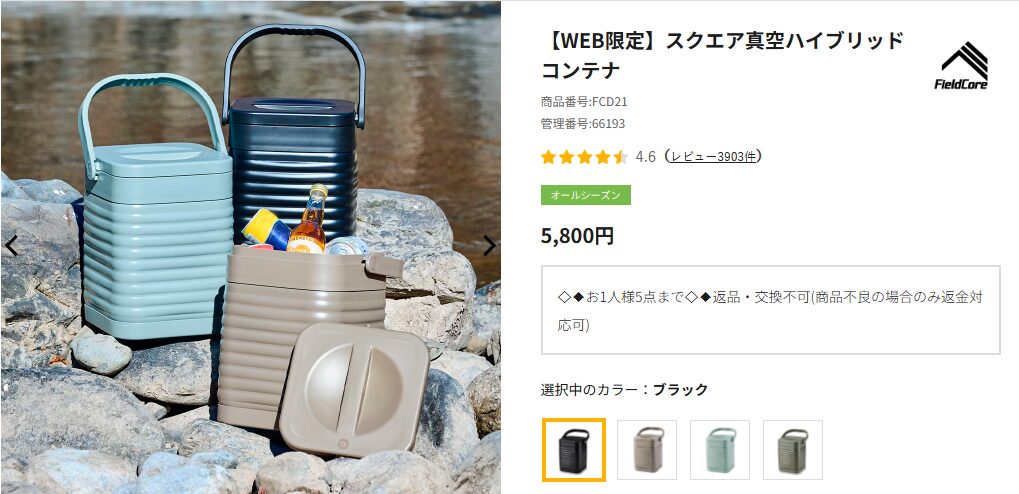
Task: Click the 4.6 rating score
Action: (645, 157)
